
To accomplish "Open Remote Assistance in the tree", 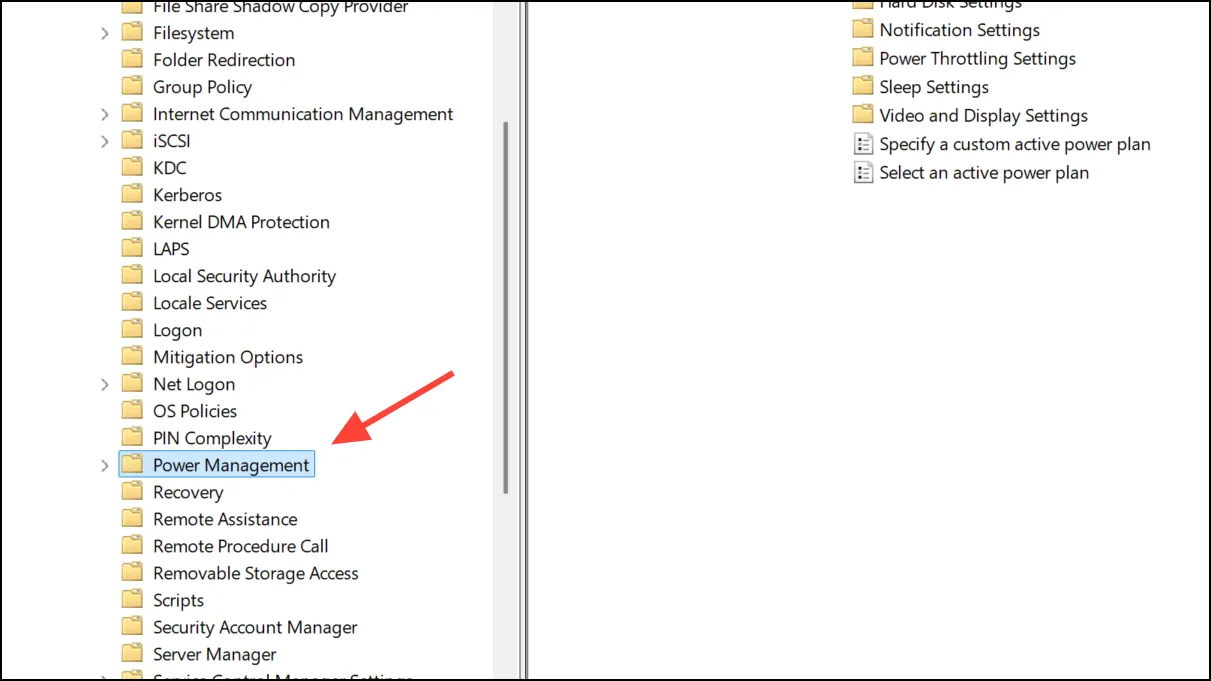I will pyautogui.click(x=225, y=519).
